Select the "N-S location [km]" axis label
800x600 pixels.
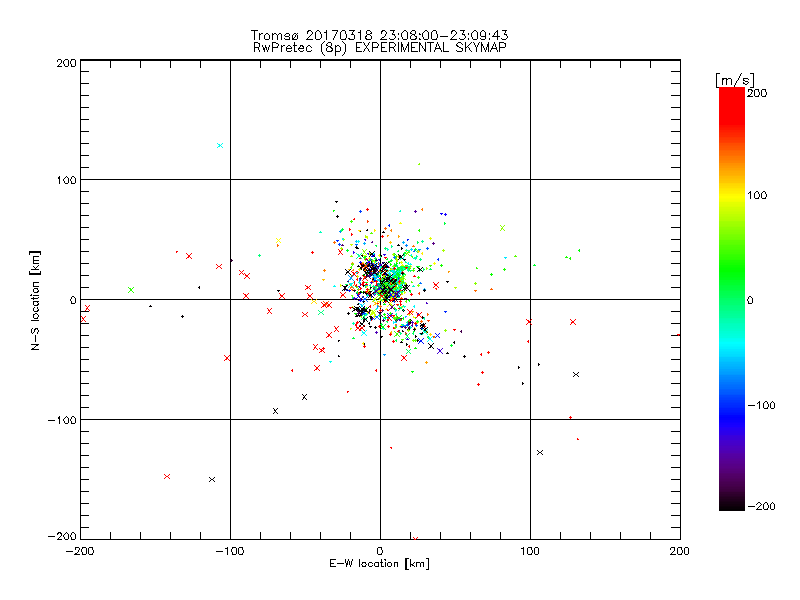click(35, 300)
